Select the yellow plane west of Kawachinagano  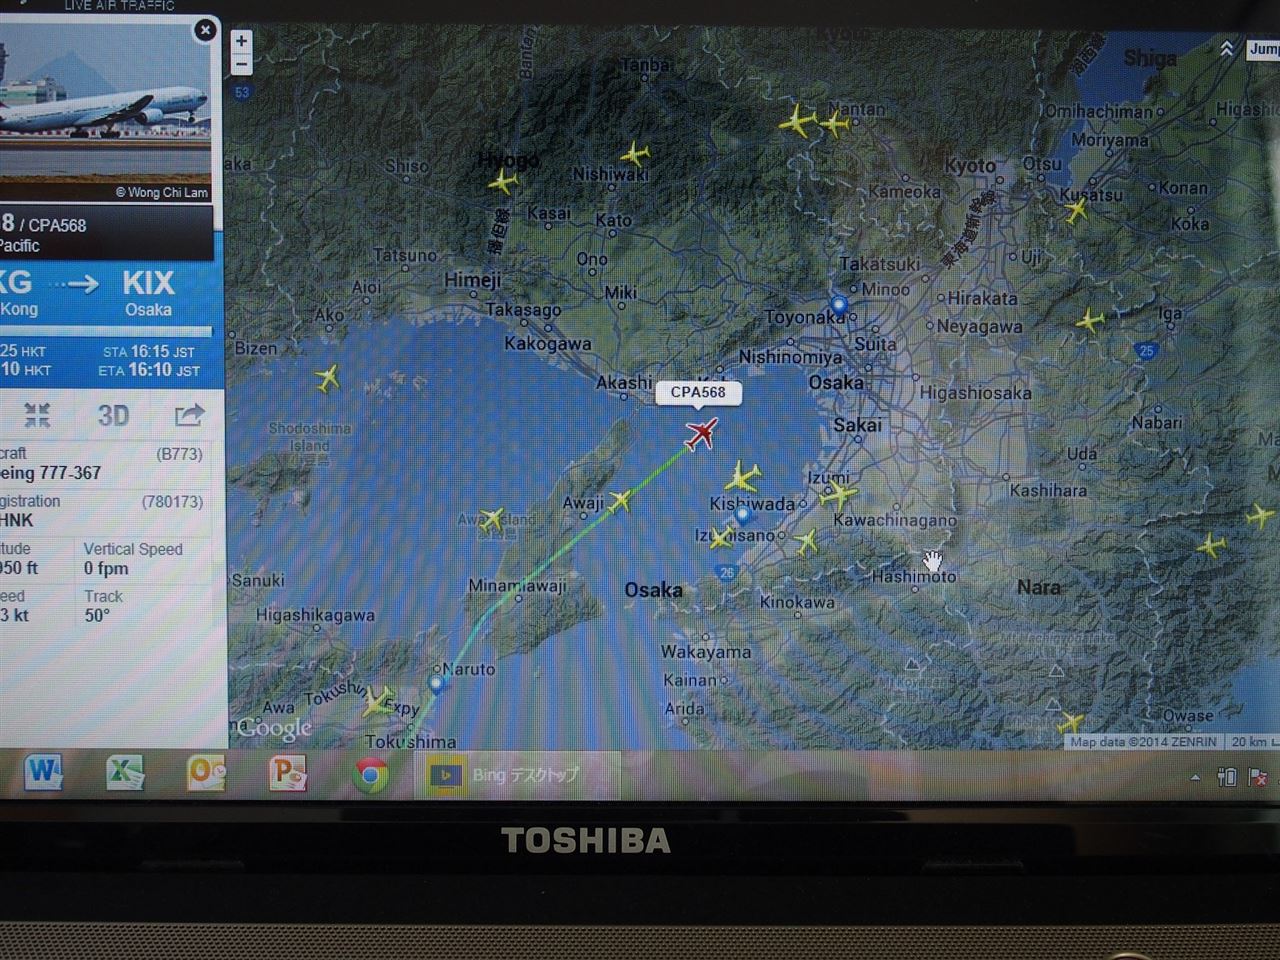(806, 543)
